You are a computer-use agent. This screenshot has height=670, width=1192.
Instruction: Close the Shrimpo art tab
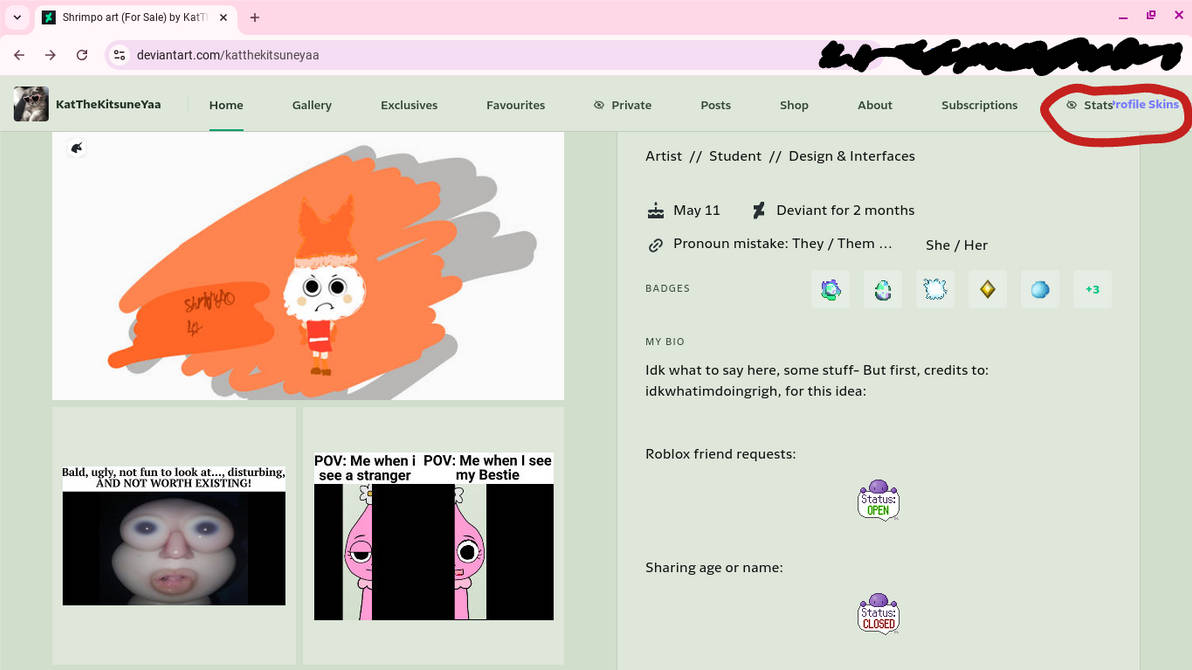coord(224,17)
